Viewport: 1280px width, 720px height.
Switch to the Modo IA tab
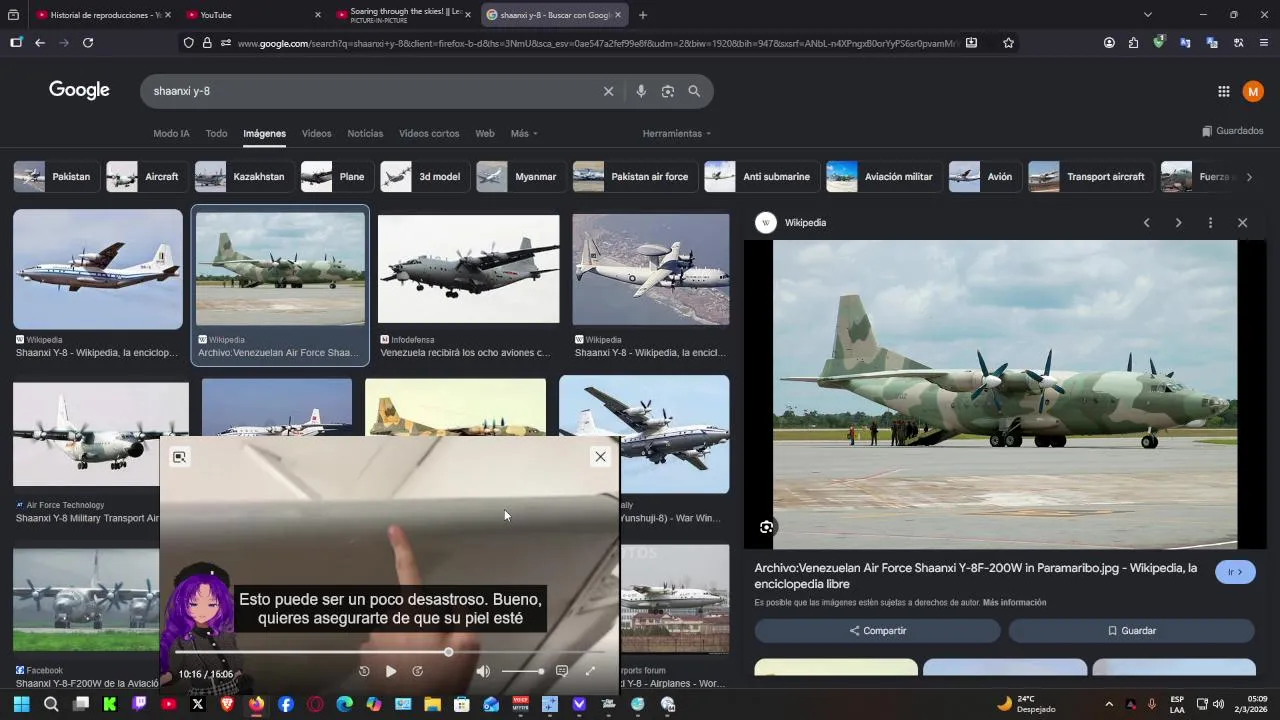[171, 133]
